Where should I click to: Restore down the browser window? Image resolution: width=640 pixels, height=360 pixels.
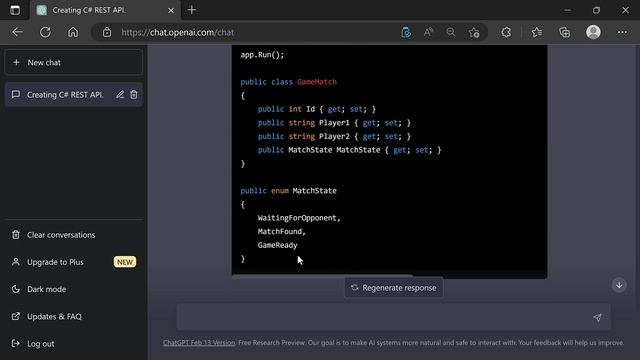pos(596,10)
